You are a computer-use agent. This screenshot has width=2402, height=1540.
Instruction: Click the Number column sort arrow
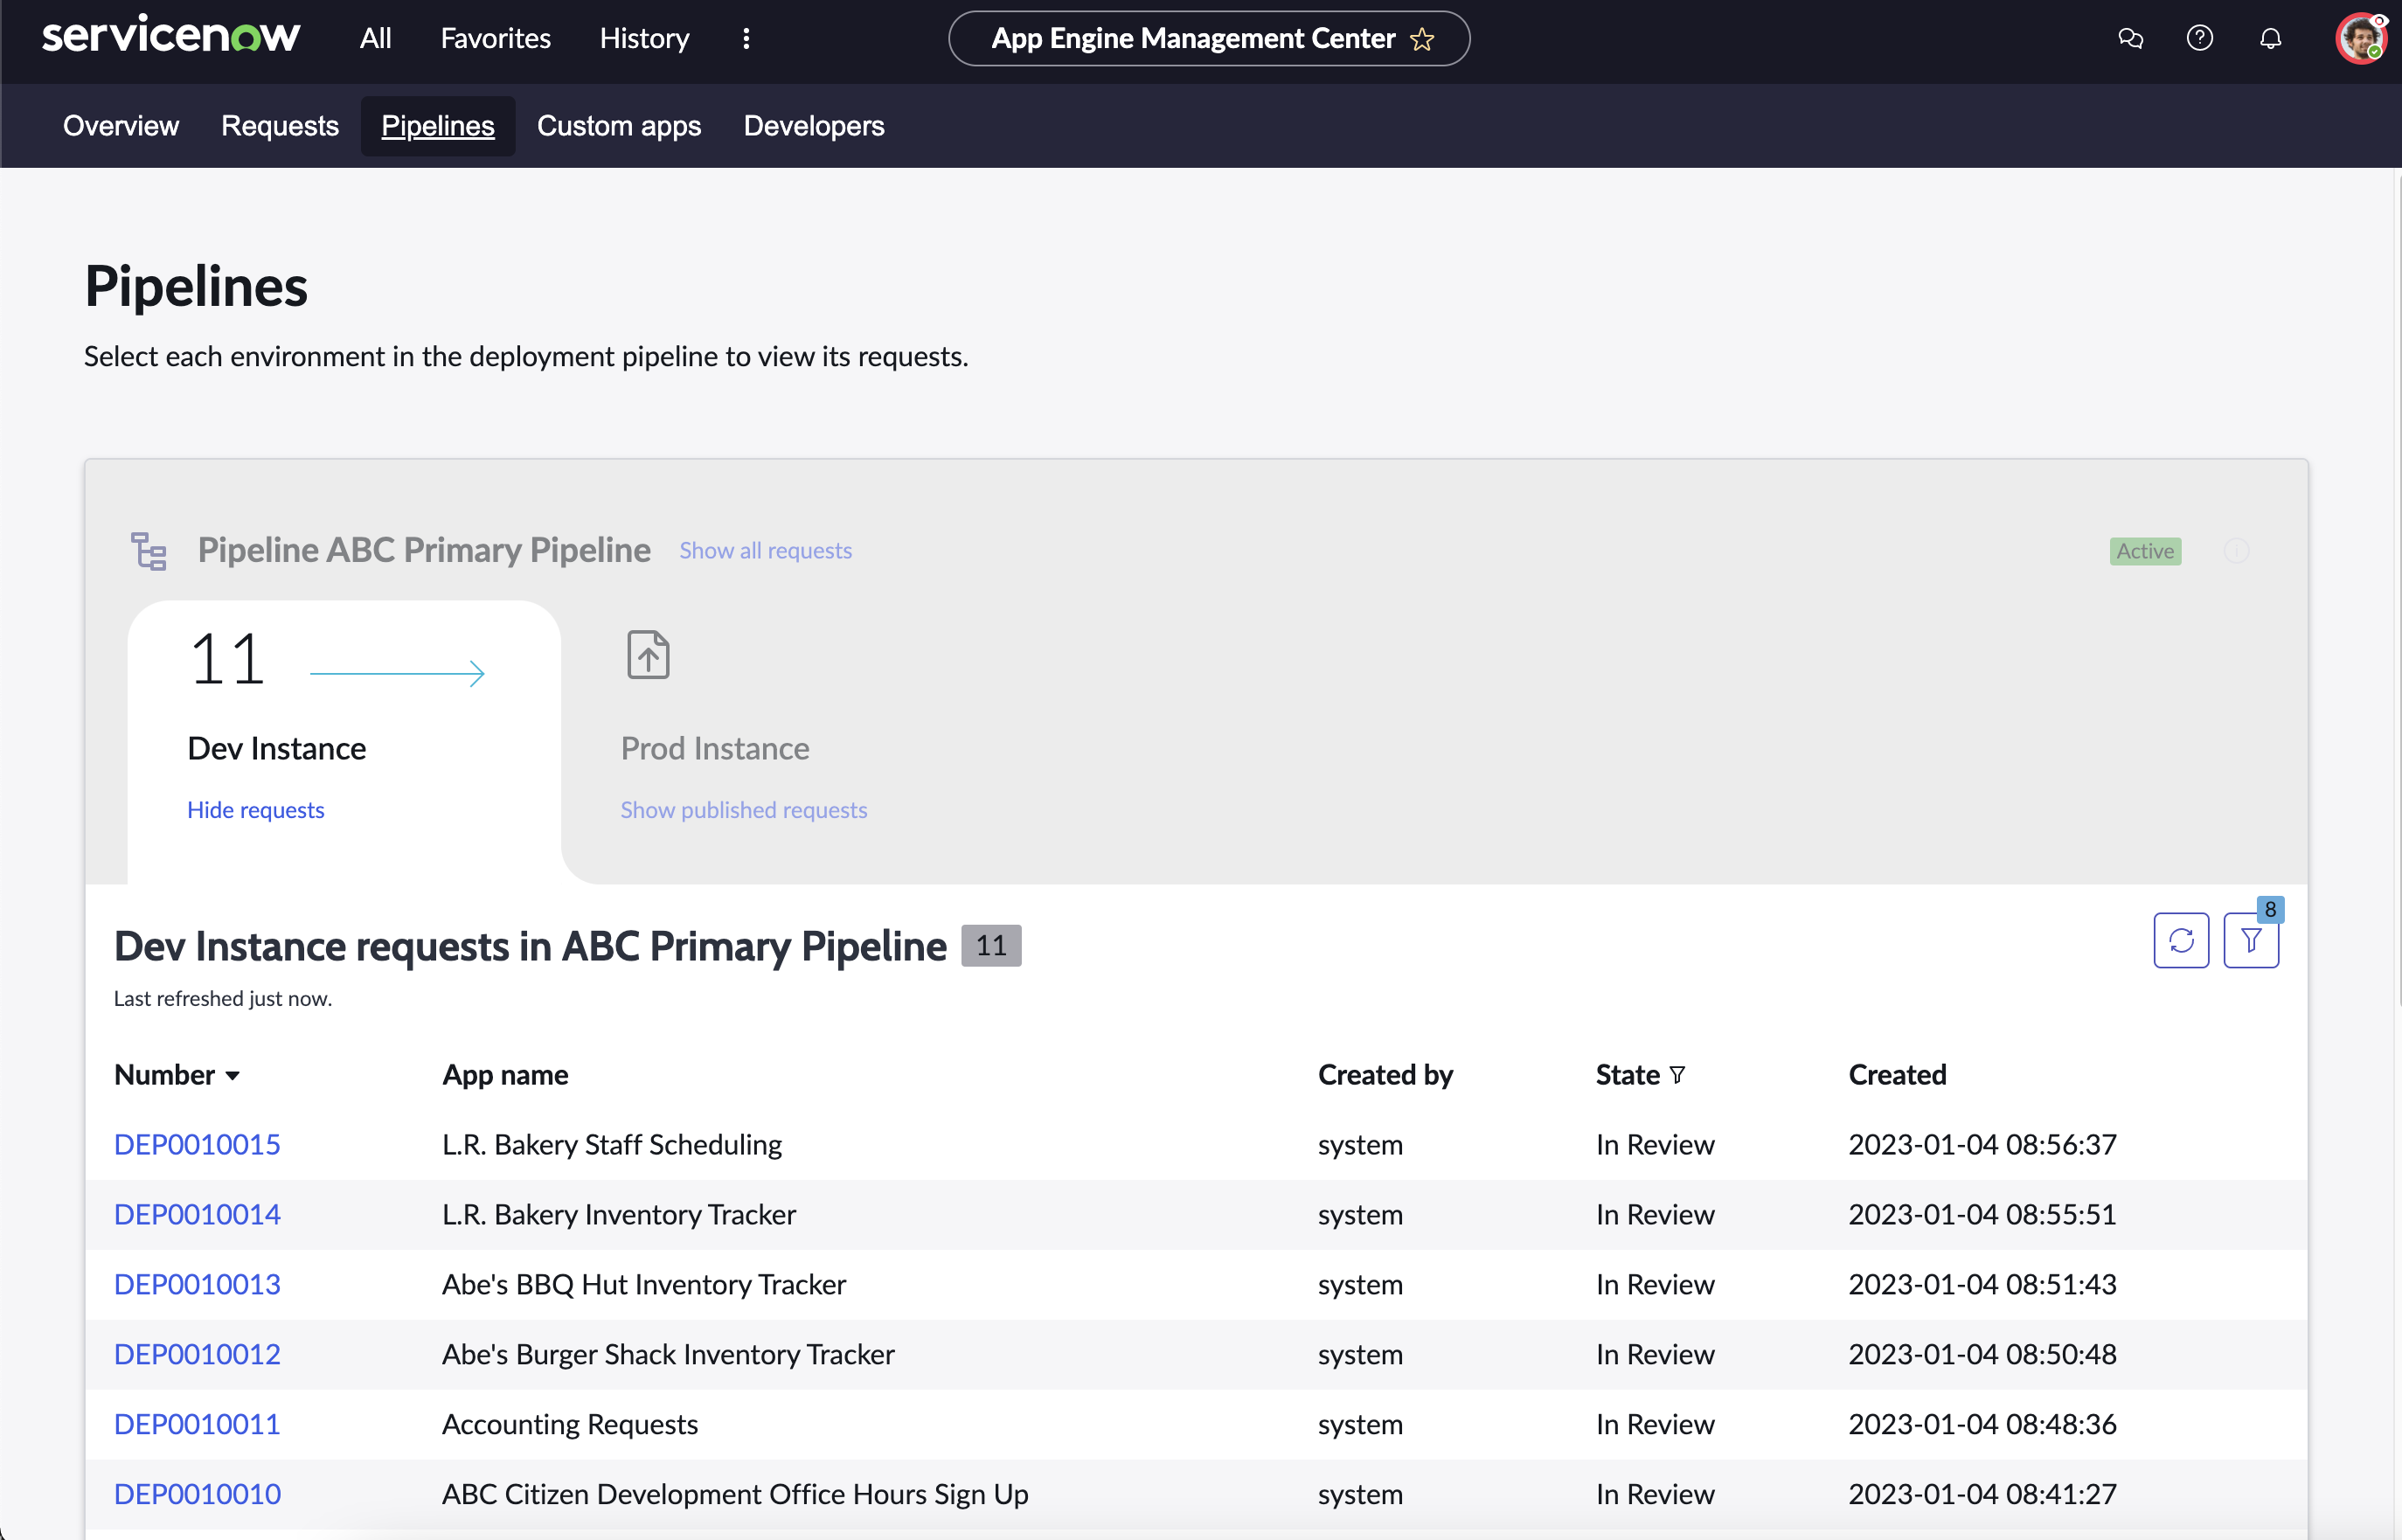point(232,1076)
